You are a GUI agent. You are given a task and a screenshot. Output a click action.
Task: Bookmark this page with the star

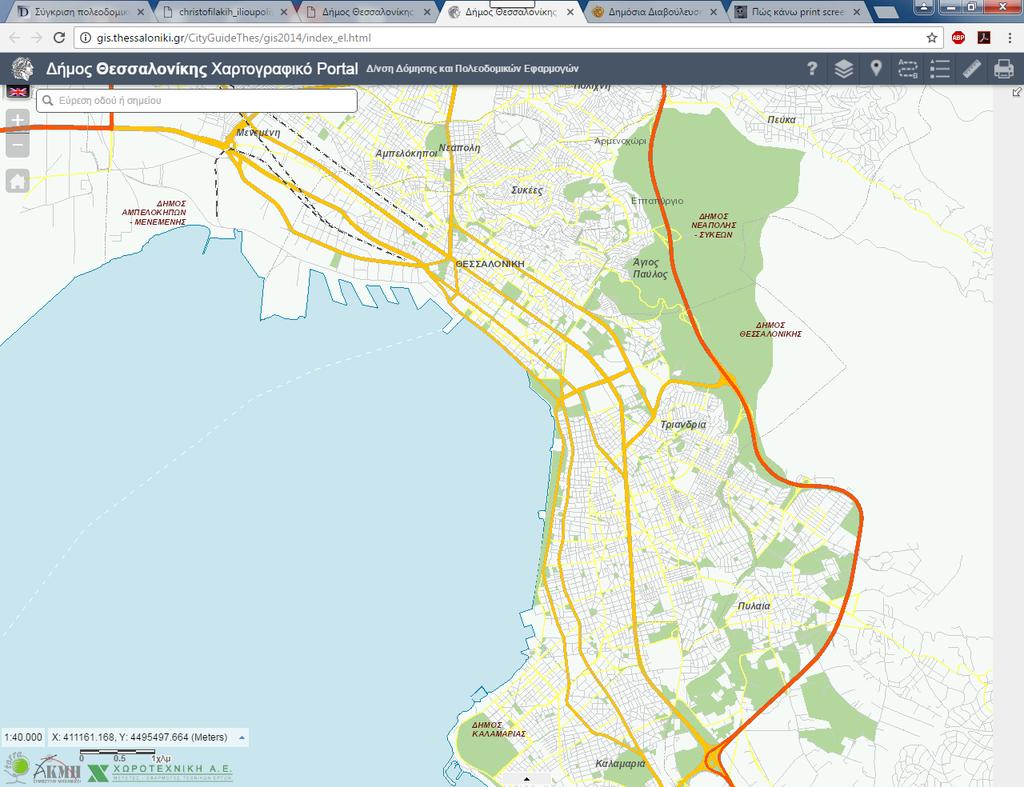tap(932, 38)
